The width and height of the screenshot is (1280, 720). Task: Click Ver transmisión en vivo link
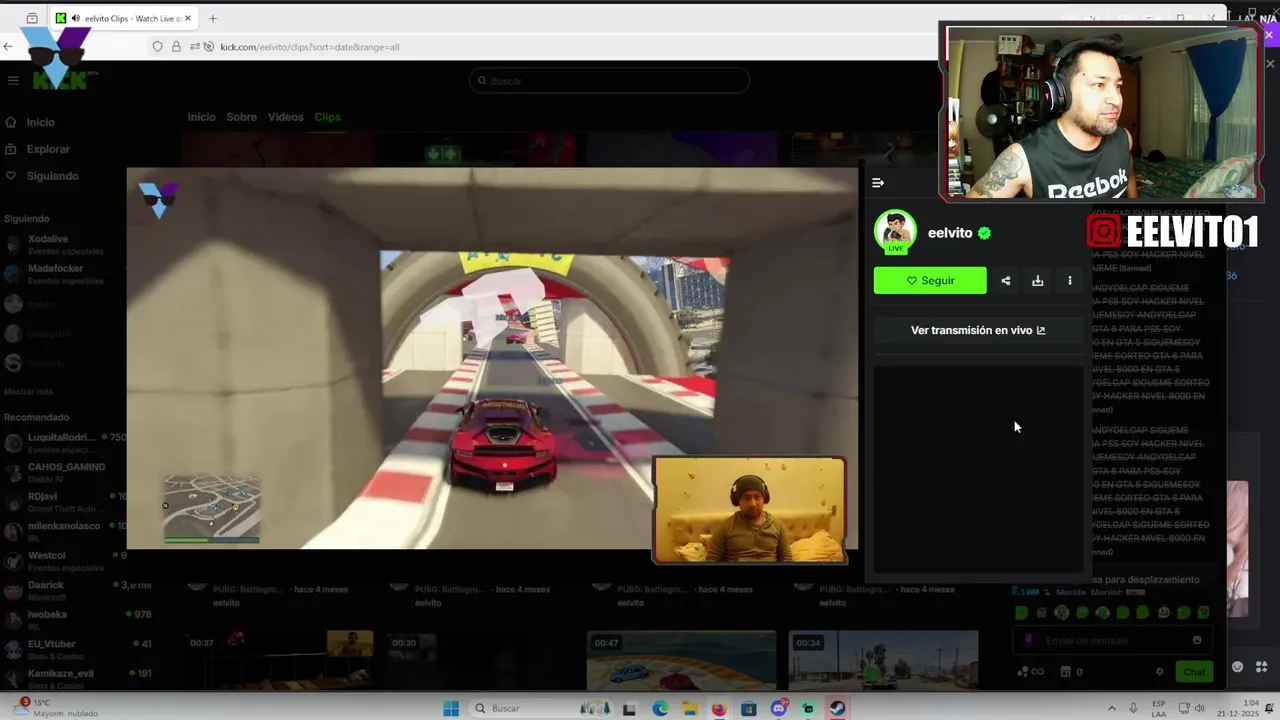978,330
